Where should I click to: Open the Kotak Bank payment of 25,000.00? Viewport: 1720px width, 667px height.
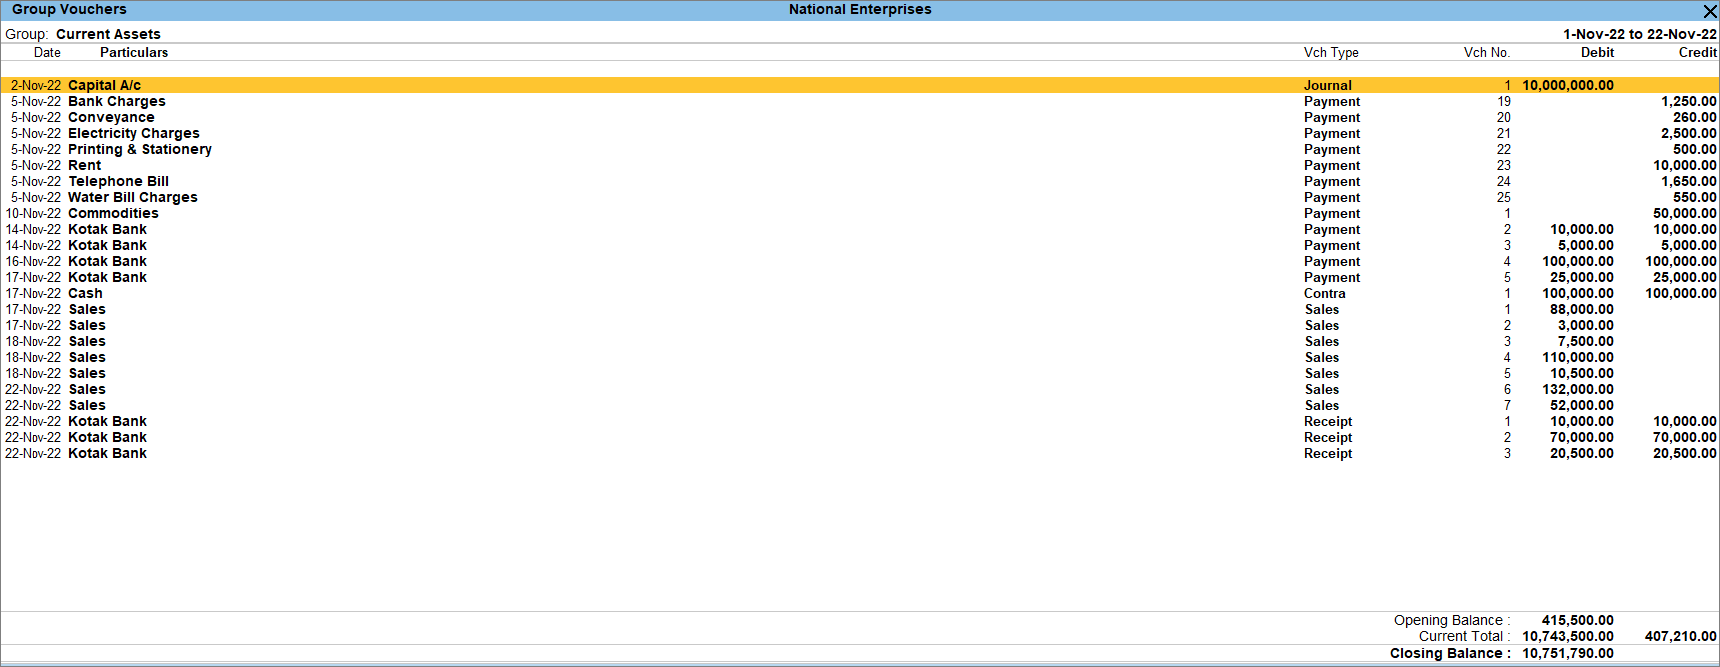(x=860, y=277)
